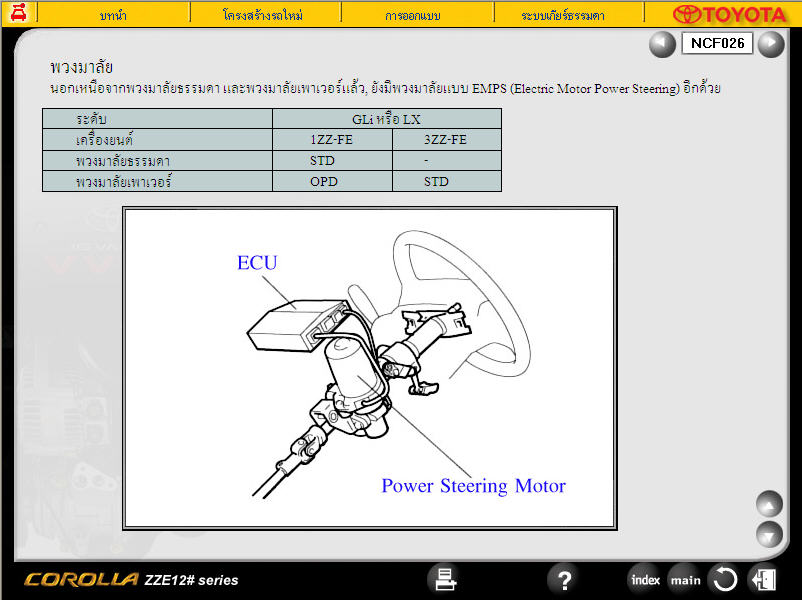This screenshot has height=600, width=802.
Task: Click the COROLLA ZZE12# series logo
Action: click(x=131, y=580)
